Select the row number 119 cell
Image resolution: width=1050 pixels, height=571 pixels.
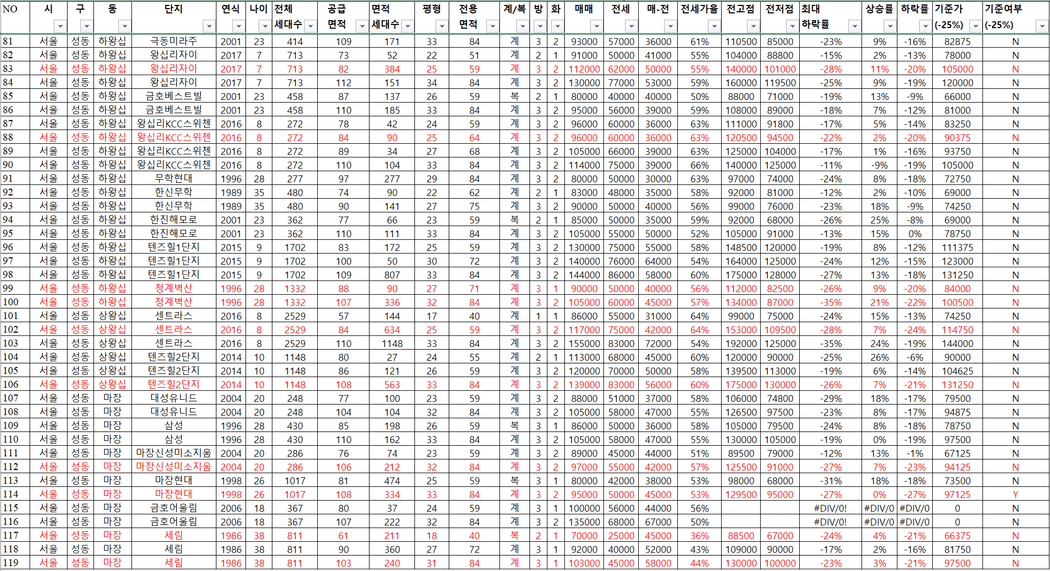pyautogui.click(x=15, y=563)
